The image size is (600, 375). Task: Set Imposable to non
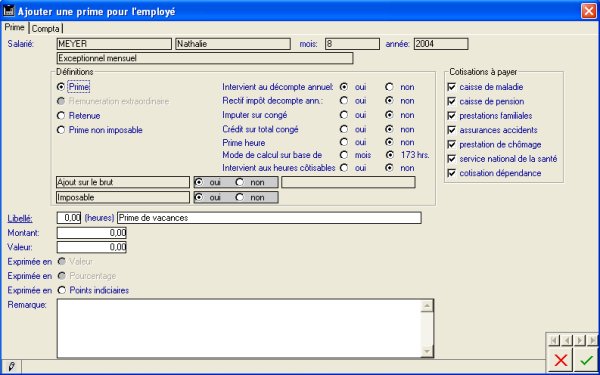(x=240, y=197)
